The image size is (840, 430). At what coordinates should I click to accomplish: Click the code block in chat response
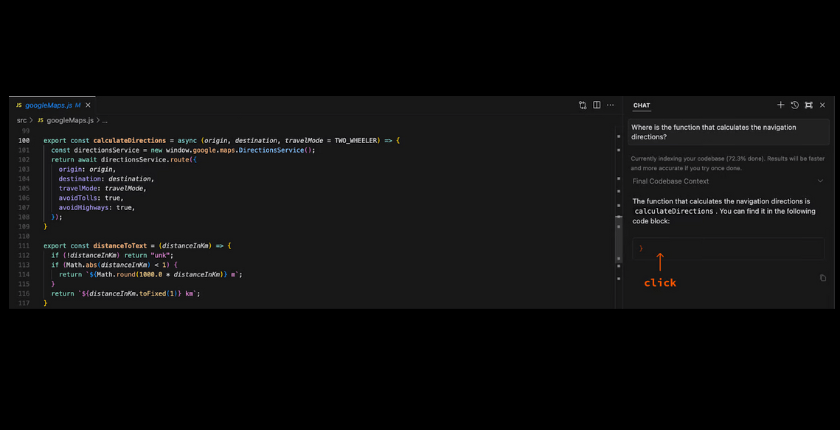click(728, 248)
